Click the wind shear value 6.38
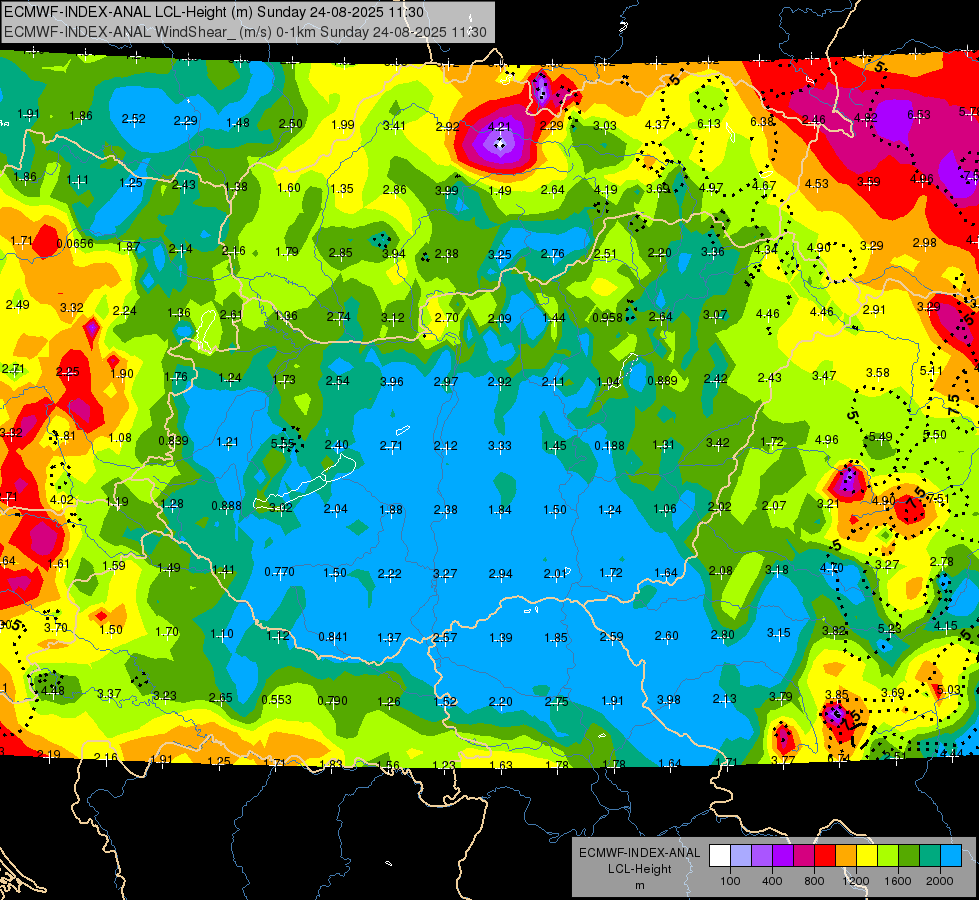The image size is (979, 900). click(762, 121)
